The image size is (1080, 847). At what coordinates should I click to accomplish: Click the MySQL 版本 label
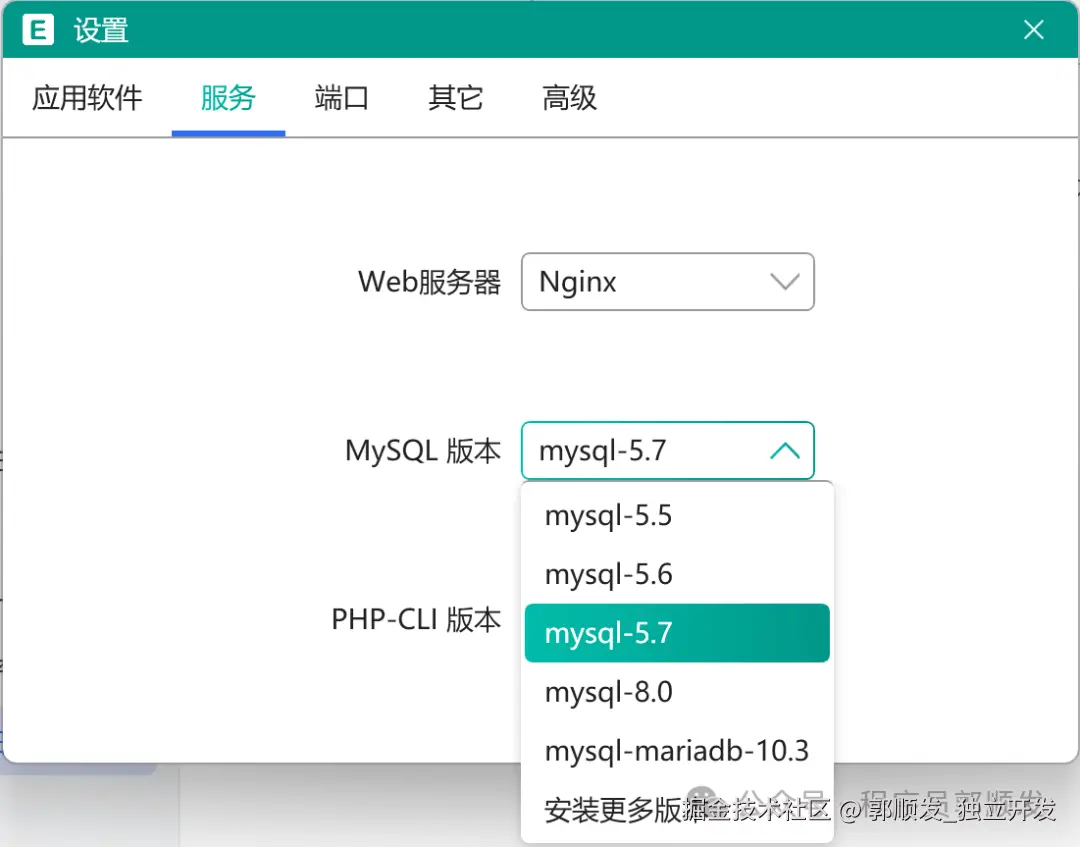point(423,451)
